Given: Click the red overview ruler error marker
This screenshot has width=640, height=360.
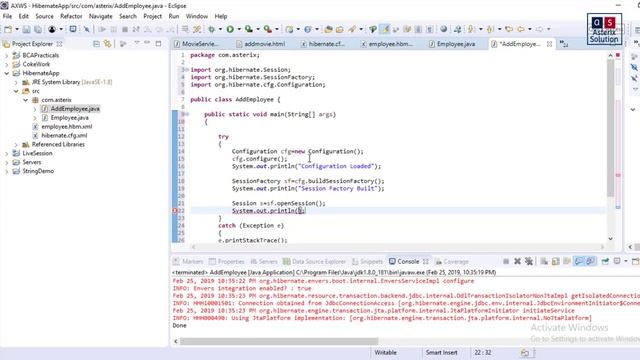Looking at the screenshot, I should coord(618,175).
